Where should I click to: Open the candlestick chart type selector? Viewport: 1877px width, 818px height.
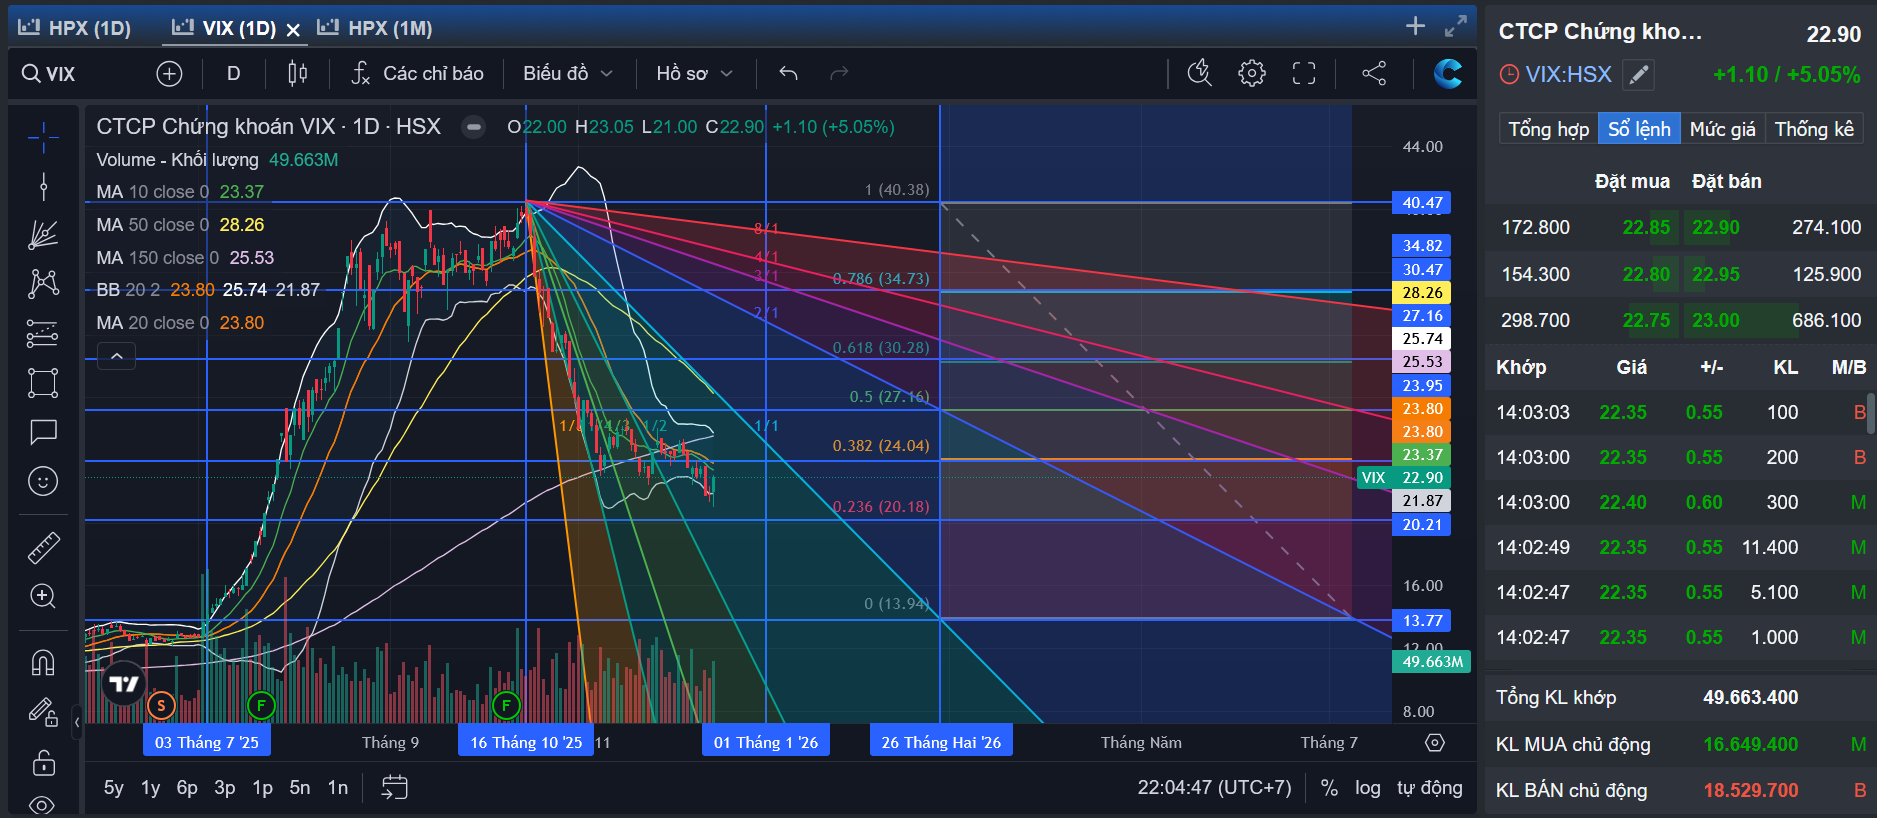(297, 73)
